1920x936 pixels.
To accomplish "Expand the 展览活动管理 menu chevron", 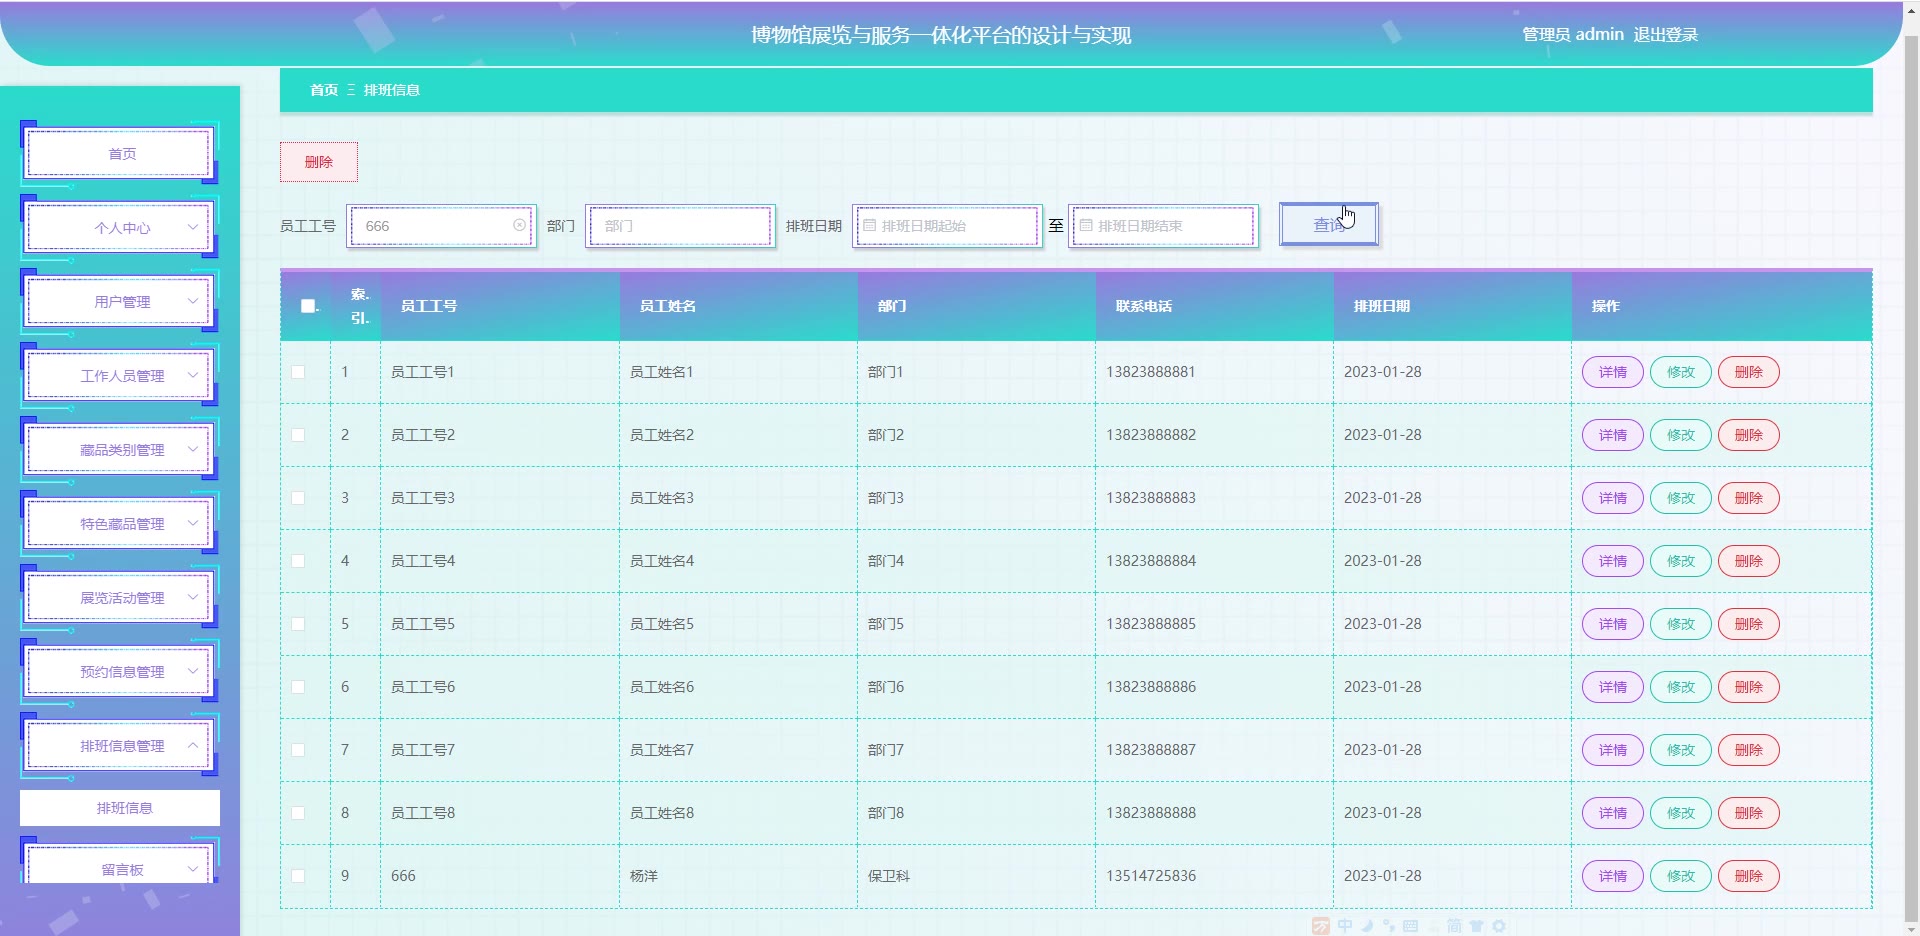I will pyautogui.click(x=193, y=597).
